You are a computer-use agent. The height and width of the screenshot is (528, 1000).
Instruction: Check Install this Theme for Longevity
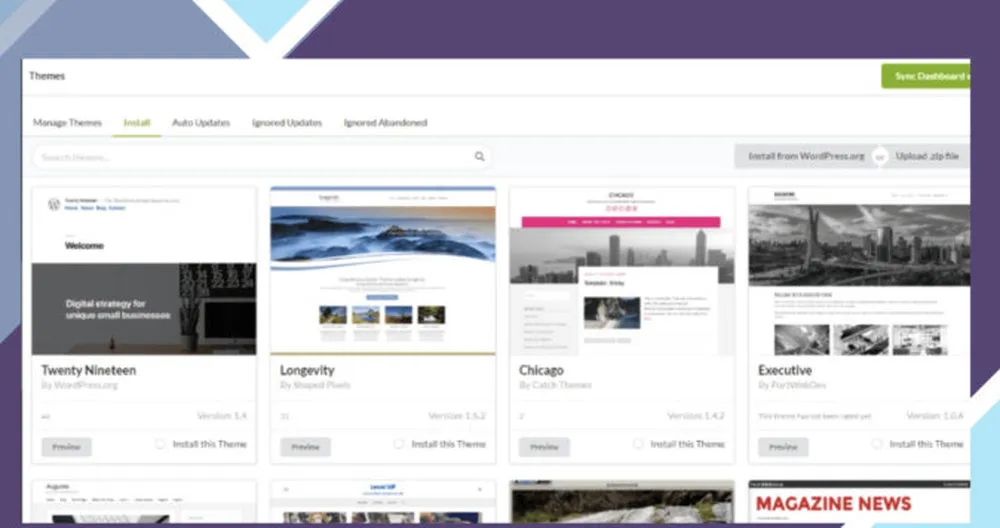pos(399,444)
